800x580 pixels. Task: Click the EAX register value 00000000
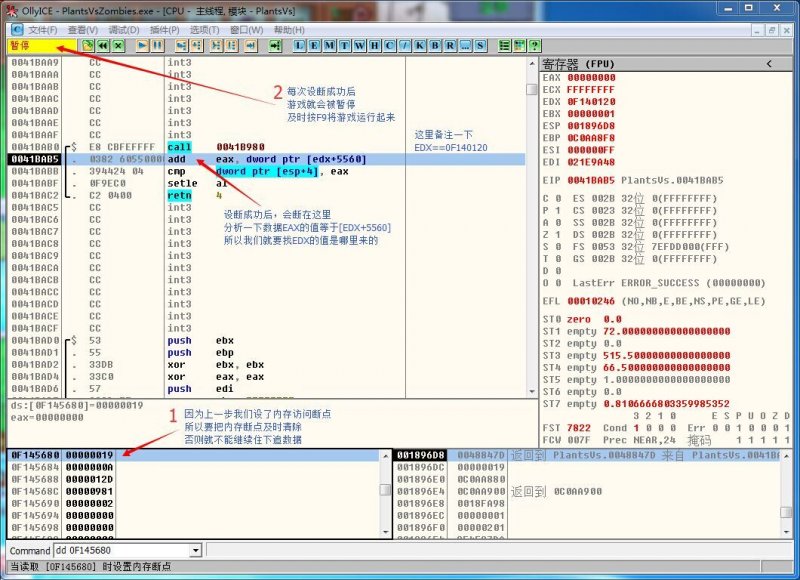(x=591, y=78)
